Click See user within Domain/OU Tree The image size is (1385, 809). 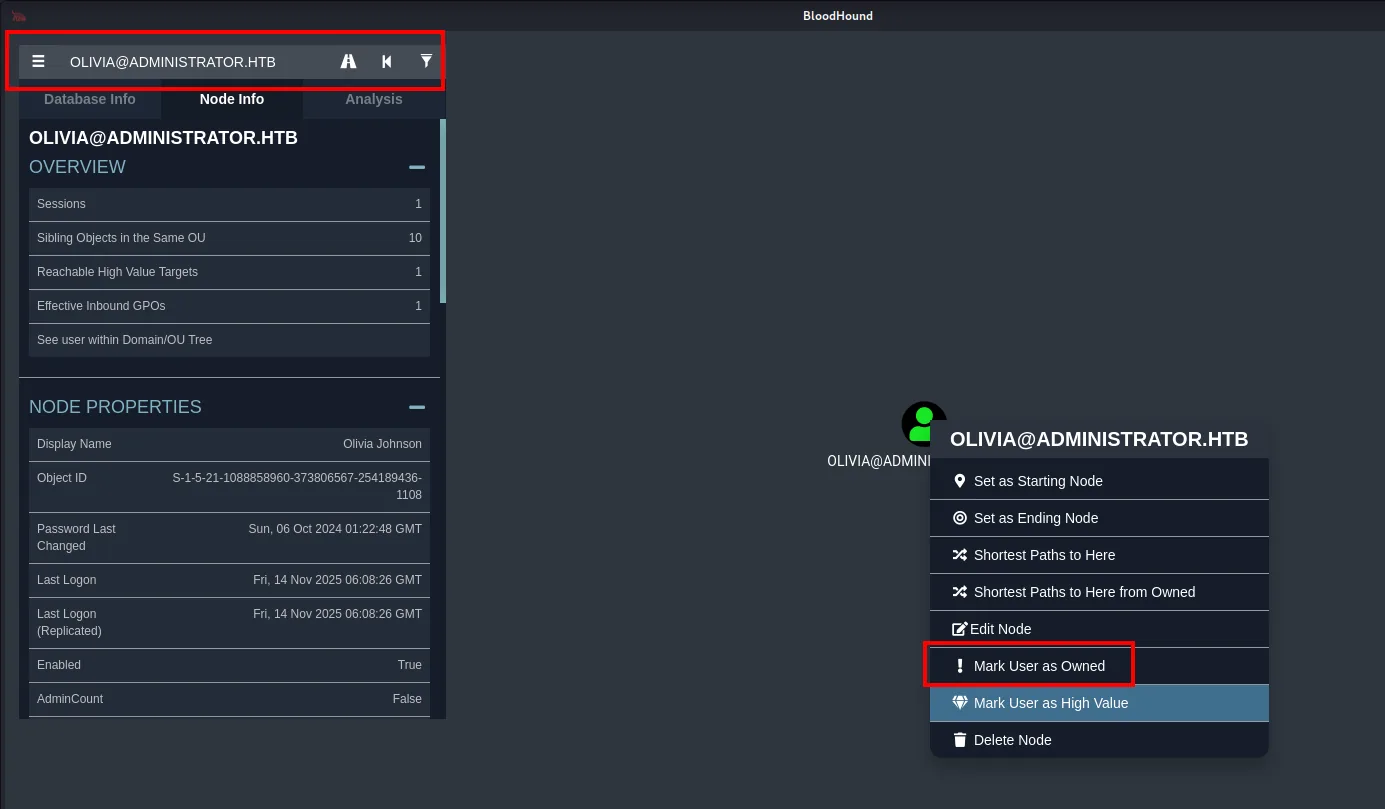point(229,340)
